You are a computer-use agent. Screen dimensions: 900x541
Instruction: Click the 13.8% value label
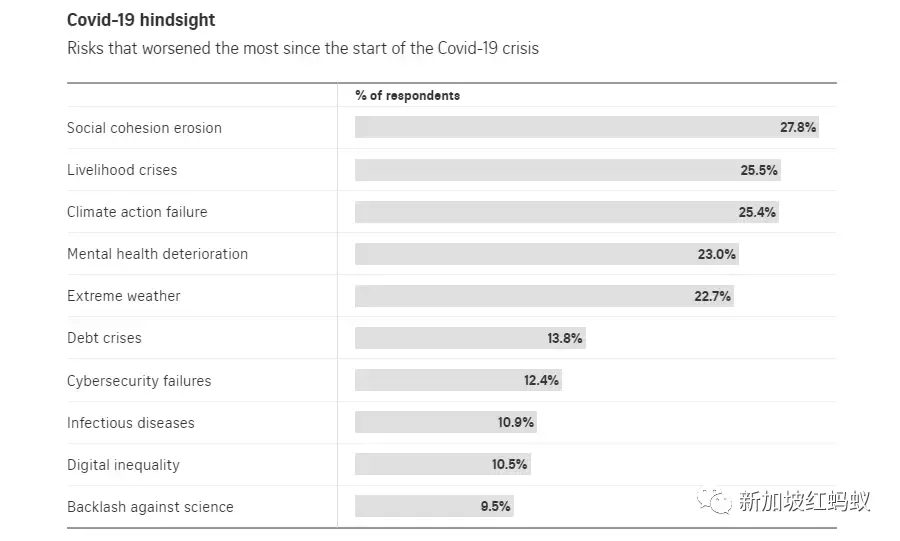point(564,338)
